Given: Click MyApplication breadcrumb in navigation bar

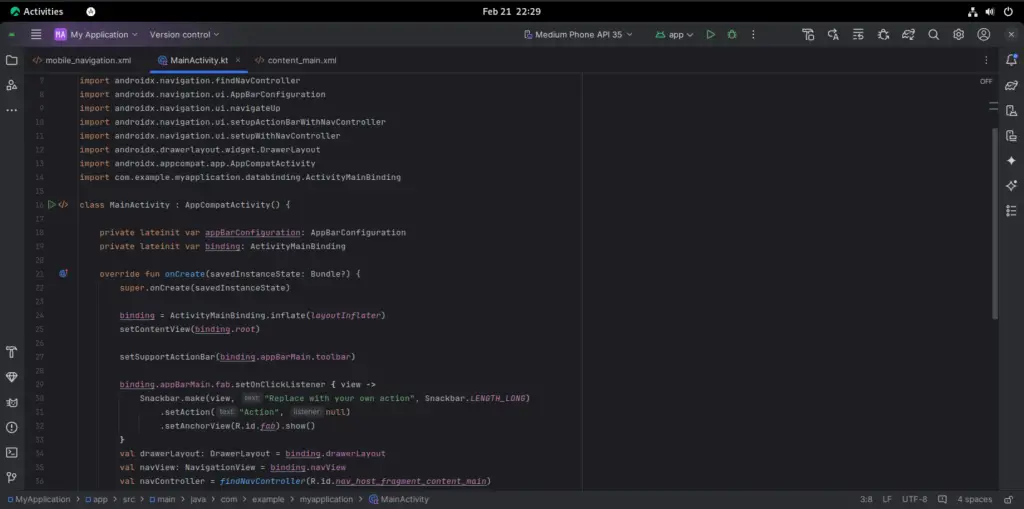Looking at the screenshot, I should (39, 499).
